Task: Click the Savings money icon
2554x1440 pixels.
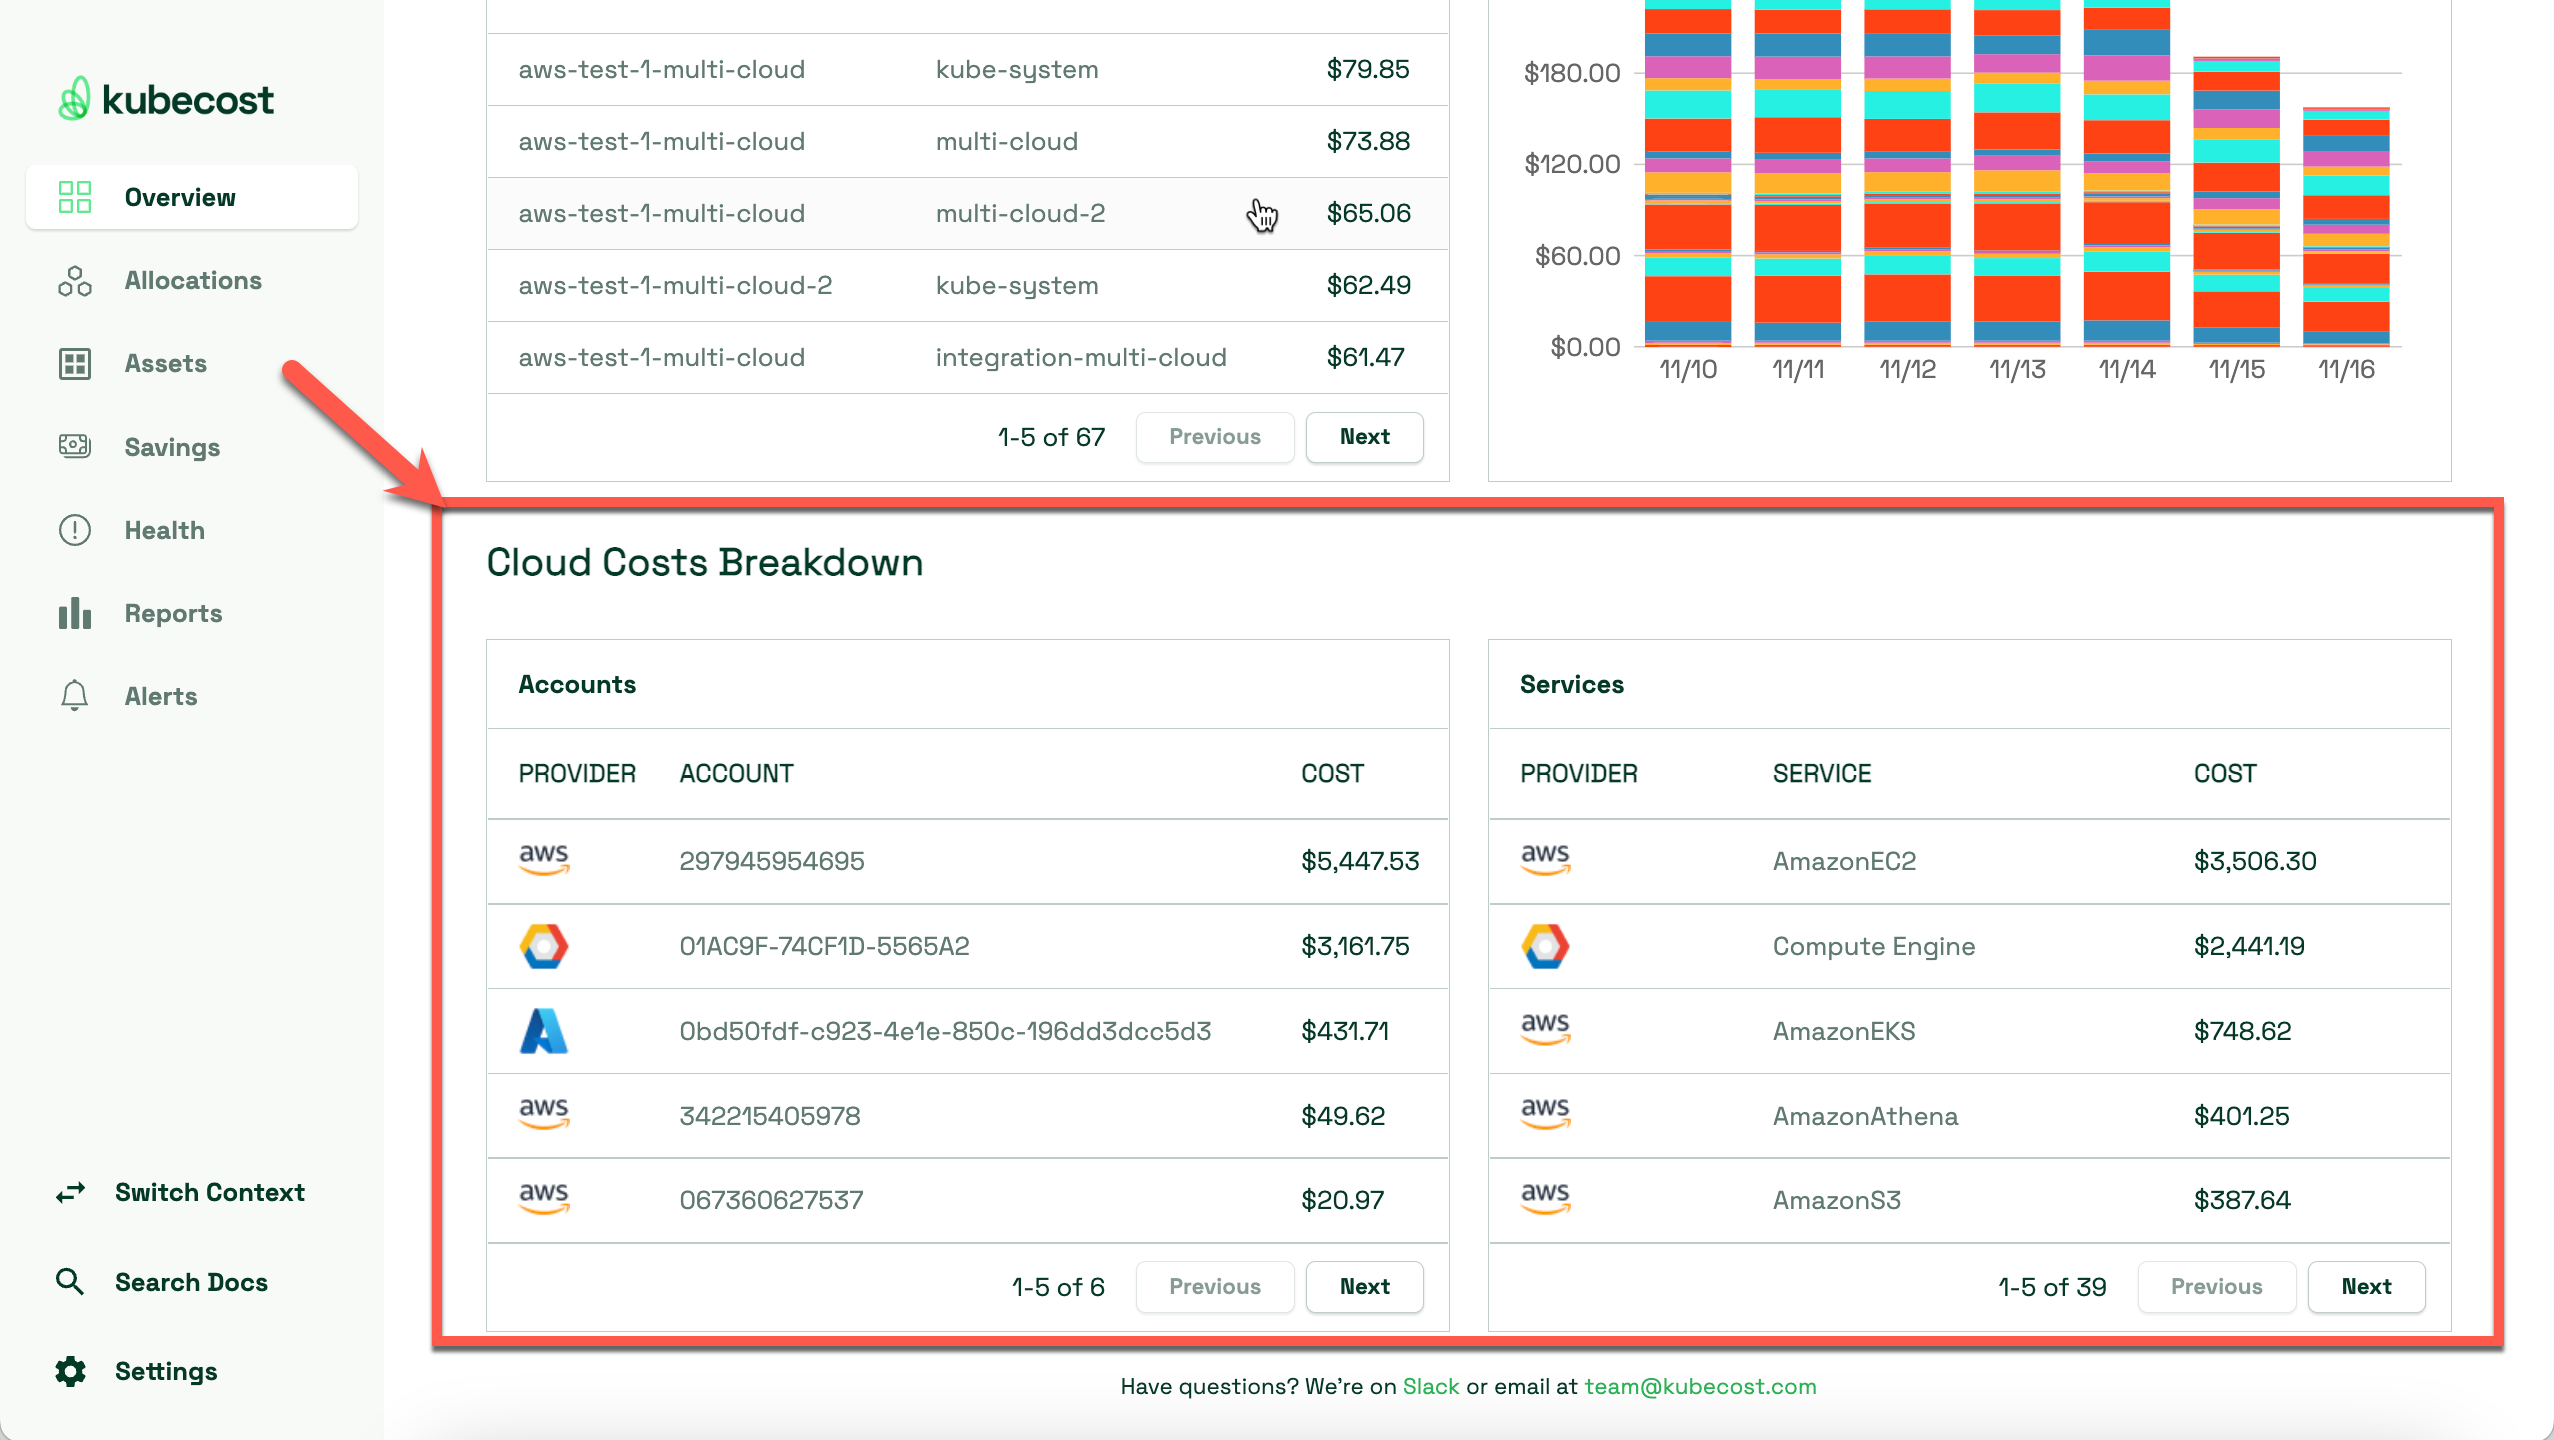Action: (75, 447)
